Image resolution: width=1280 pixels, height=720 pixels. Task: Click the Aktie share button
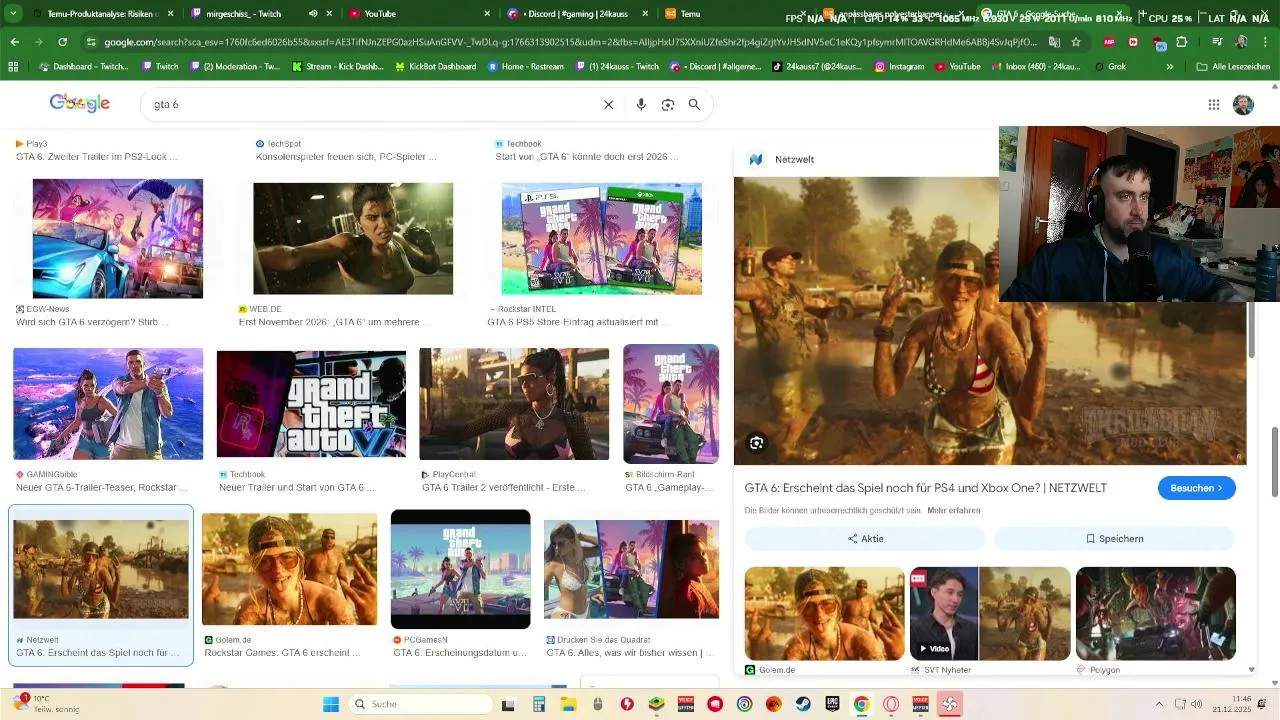click(x=866, y=538)
